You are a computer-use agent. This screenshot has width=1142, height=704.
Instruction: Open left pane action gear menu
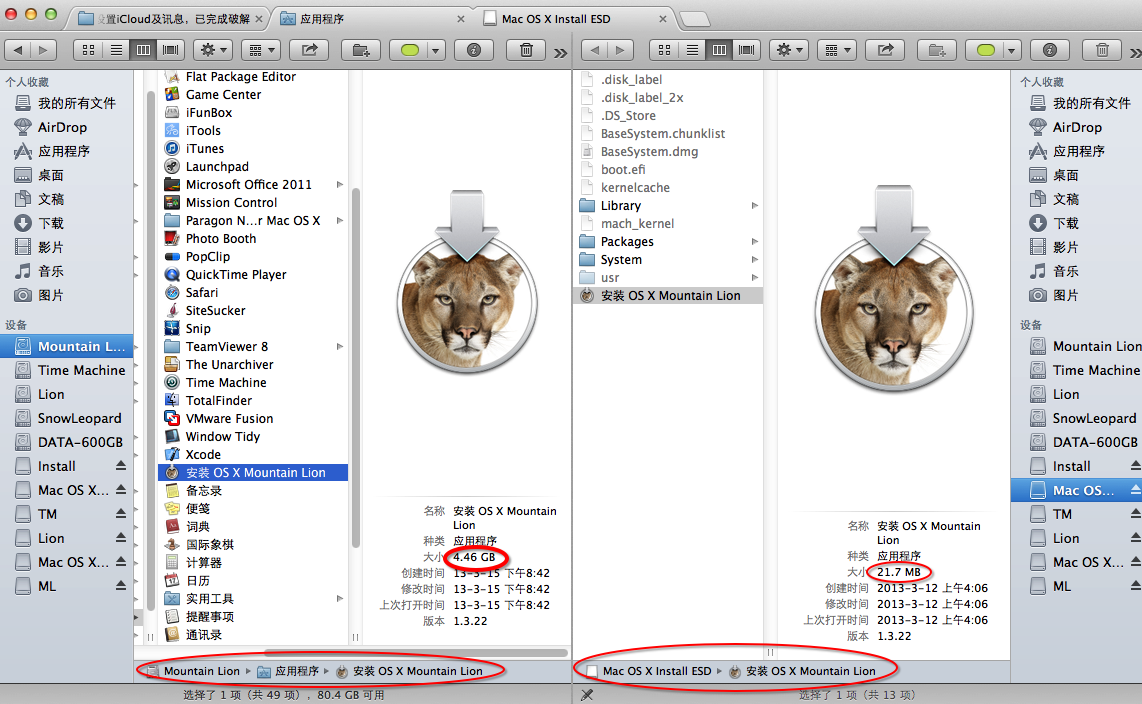point(213,50)
